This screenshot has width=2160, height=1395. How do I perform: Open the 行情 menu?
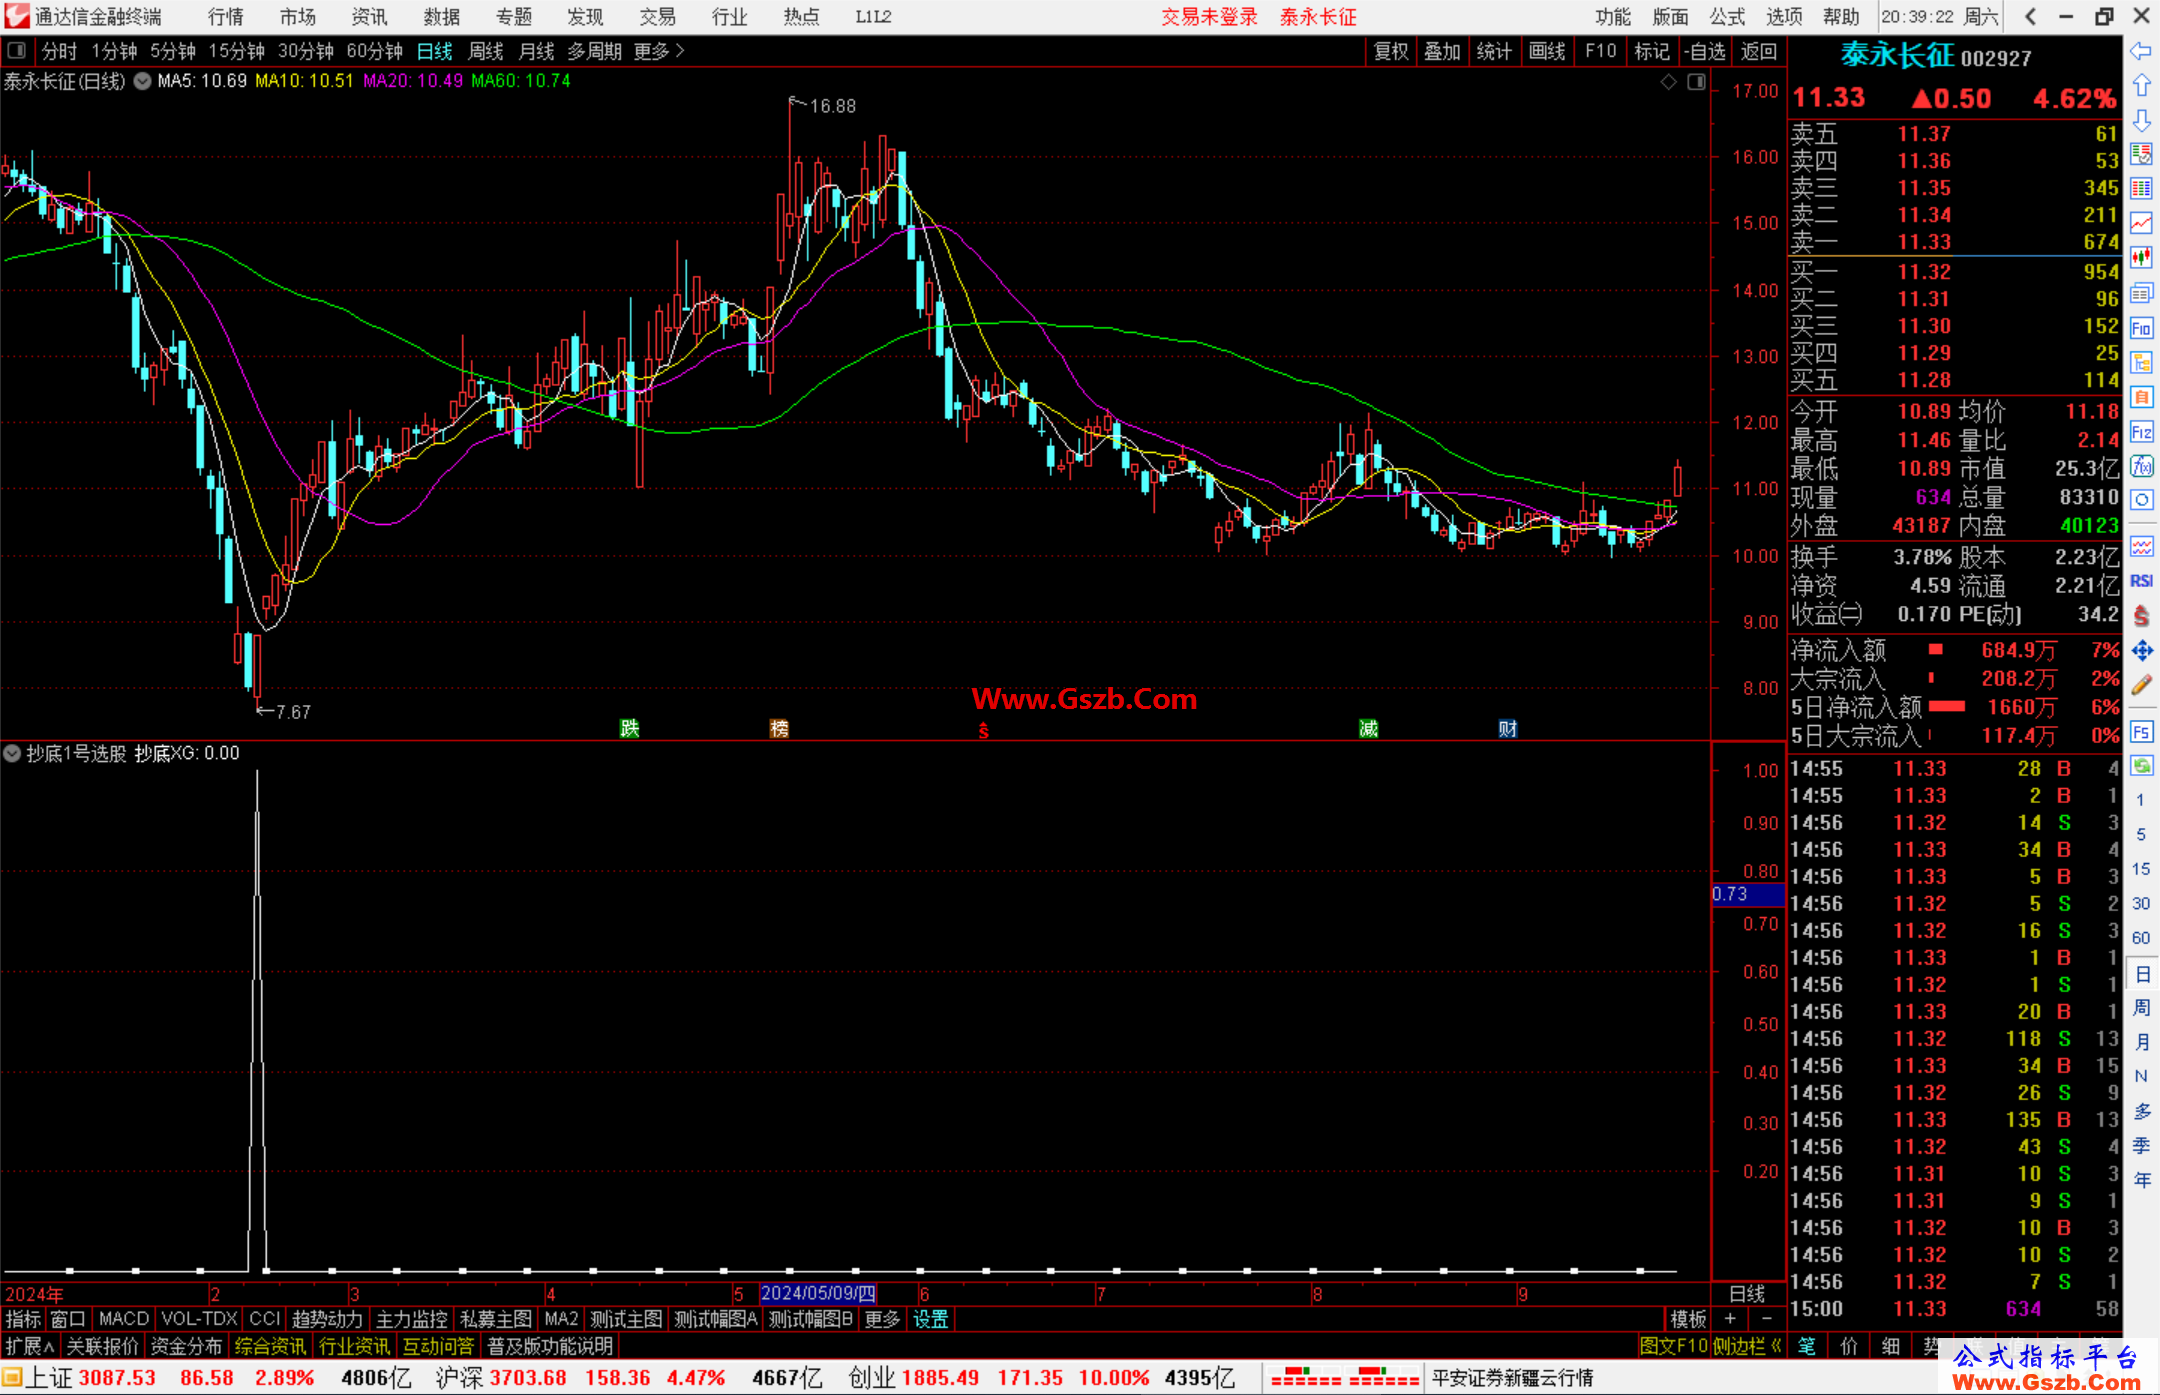pyautogui.click(x=226, y=17)
